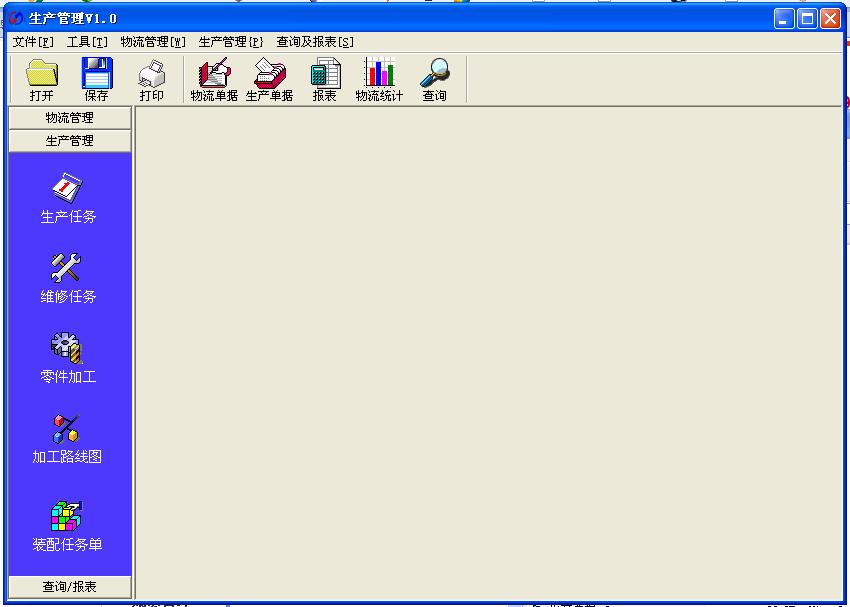Open the 生产管理[P] menu
The height and width of the screenshot is (607, 850).
click(x=231, y=42)
